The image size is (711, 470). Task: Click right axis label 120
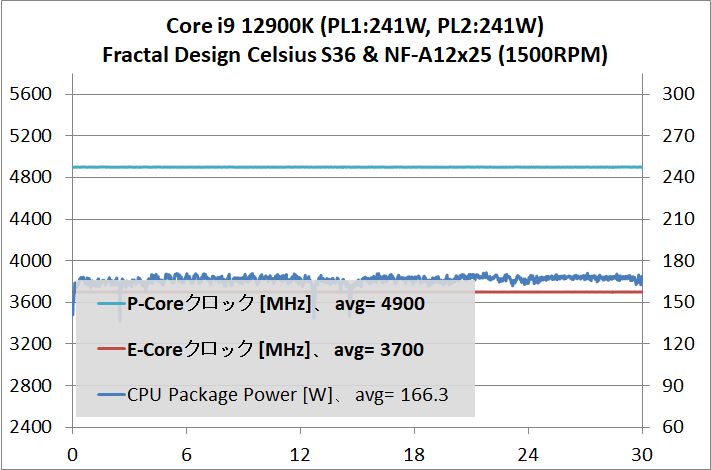[678, 344]
